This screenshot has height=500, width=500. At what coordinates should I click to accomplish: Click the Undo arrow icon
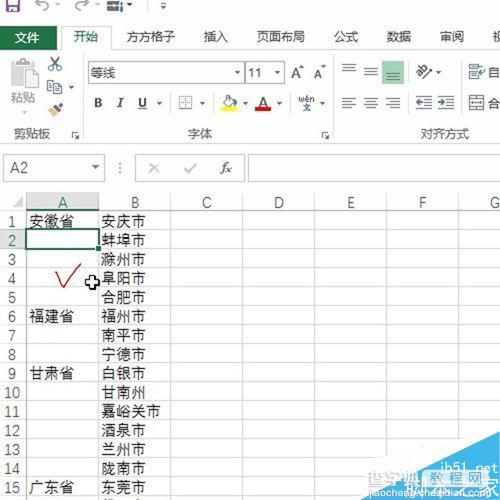pyautogui.click(x=43, y=5)
